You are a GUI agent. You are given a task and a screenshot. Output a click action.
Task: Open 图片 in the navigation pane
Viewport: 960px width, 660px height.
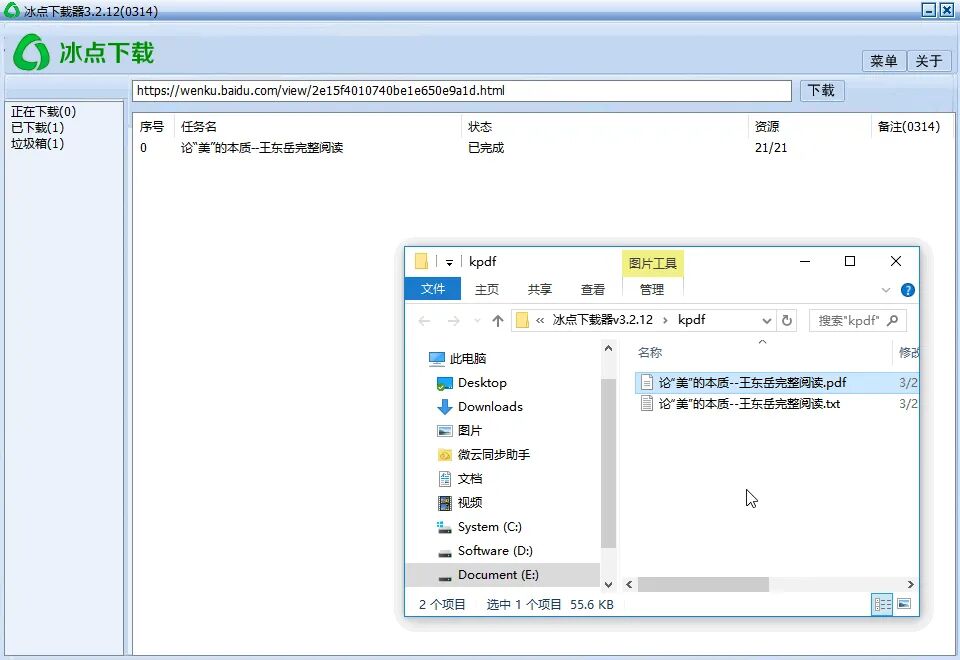coord(470,430)
